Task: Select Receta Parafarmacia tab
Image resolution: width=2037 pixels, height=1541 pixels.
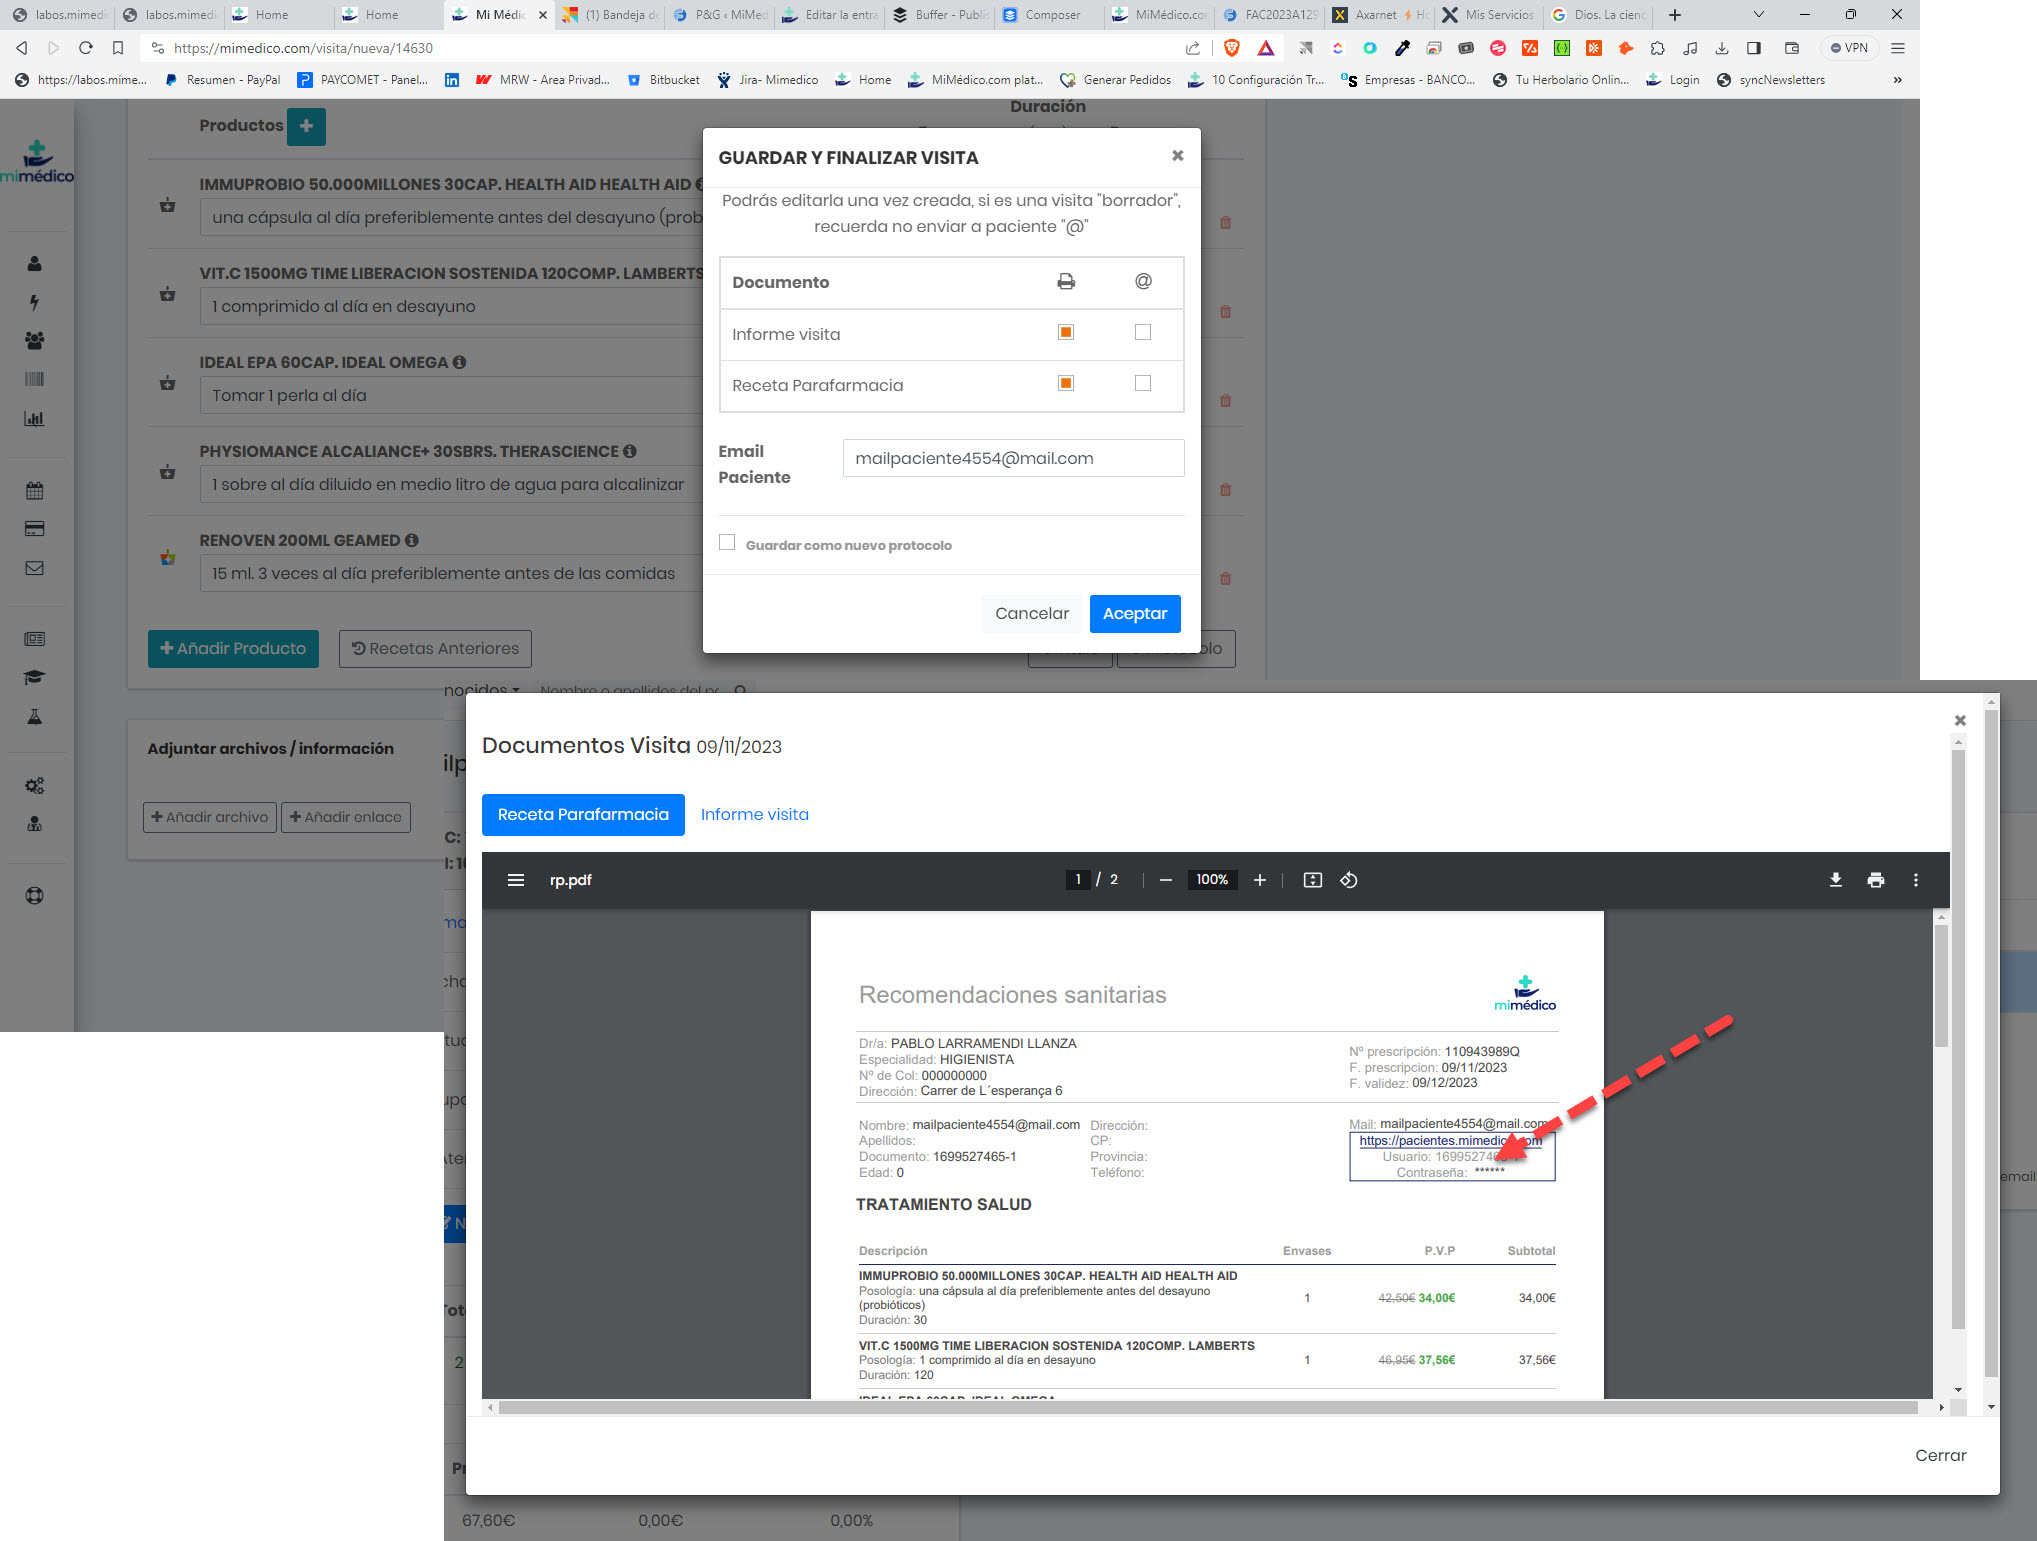Action: pyautogui.click(x=583, y=814)
